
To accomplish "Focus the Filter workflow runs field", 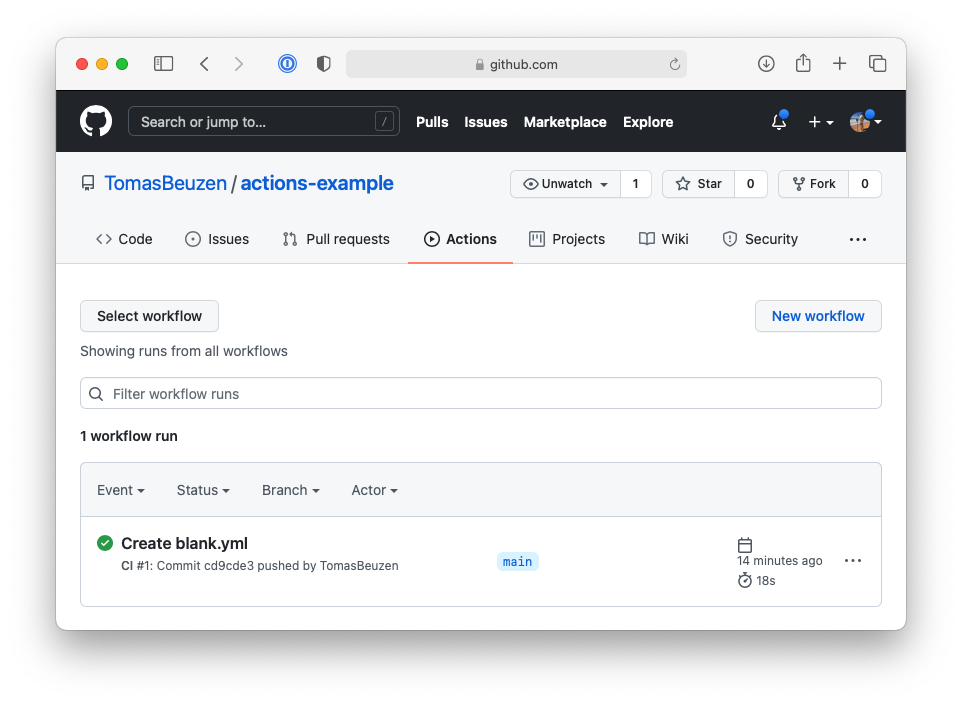I will click(x=480, y=393).
